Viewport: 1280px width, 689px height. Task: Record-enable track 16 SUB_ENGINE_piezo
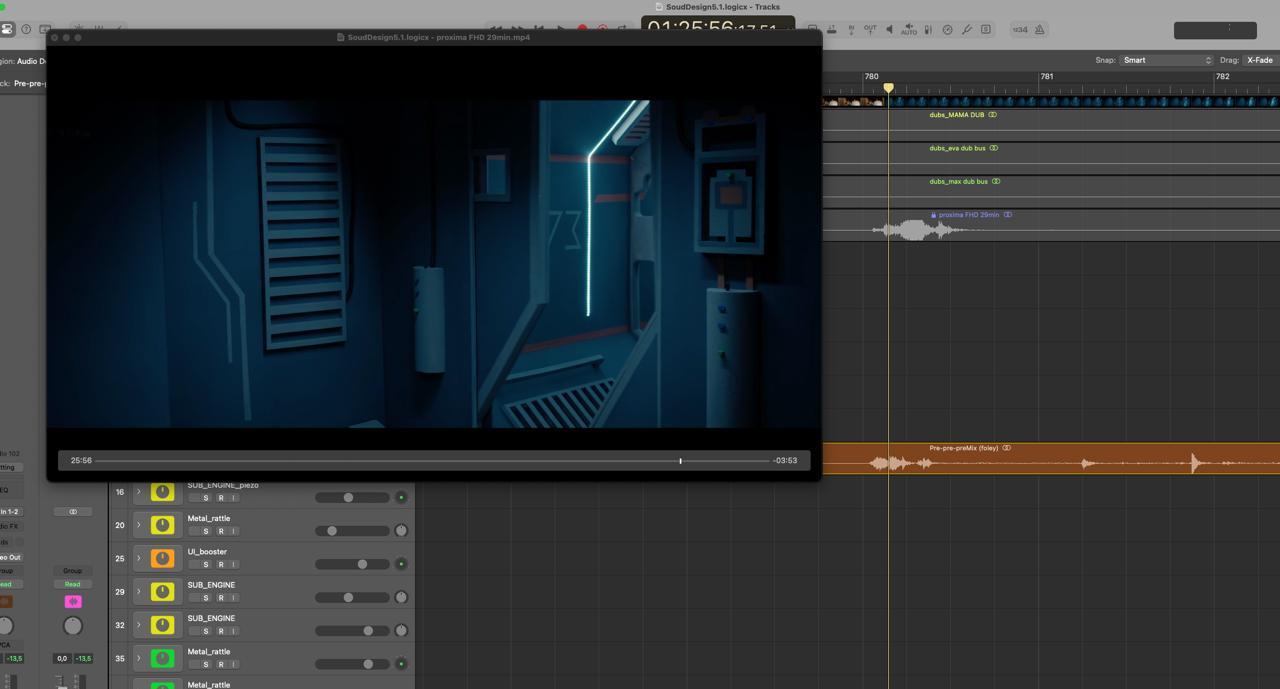220,498
